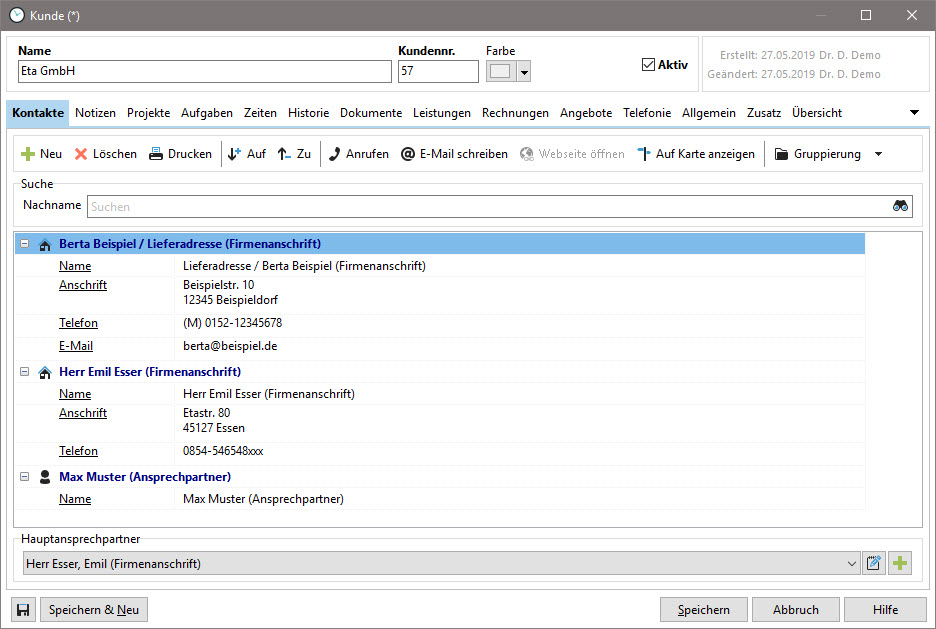Viewport: 936px width, 629px height.
Task: Show address with Auf Karte anzeigen icon
Action: click(644, 154)
